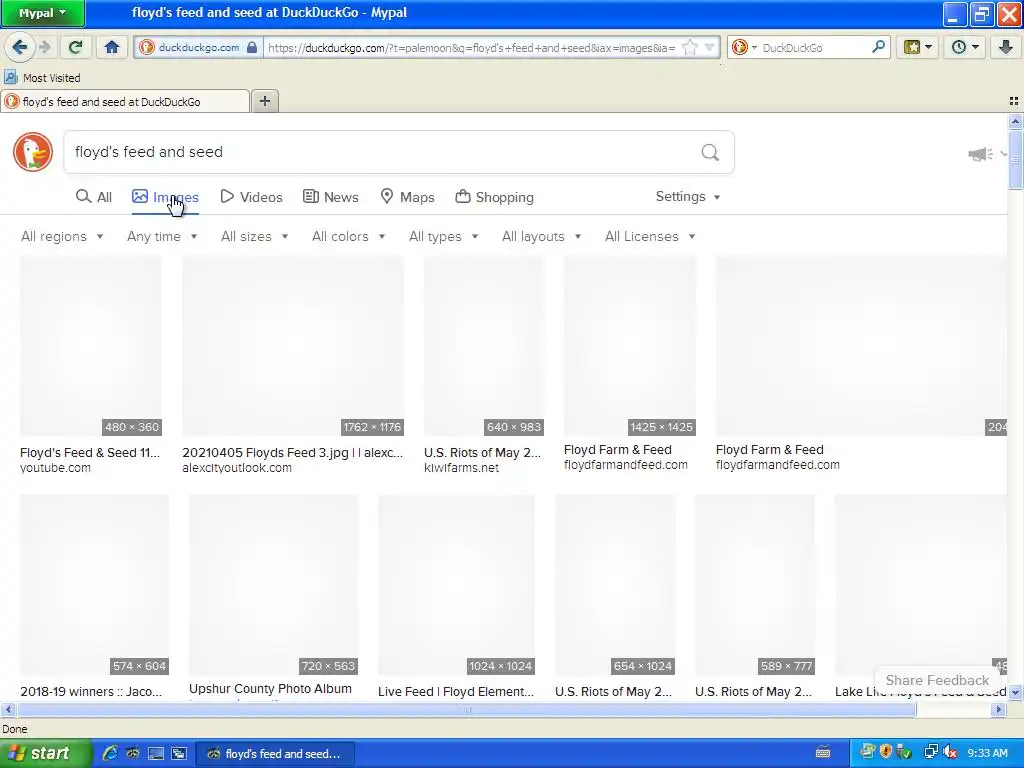Click the Floyd's Feed & Seed 11... title
1024x768 pixels.
[90, 453]
